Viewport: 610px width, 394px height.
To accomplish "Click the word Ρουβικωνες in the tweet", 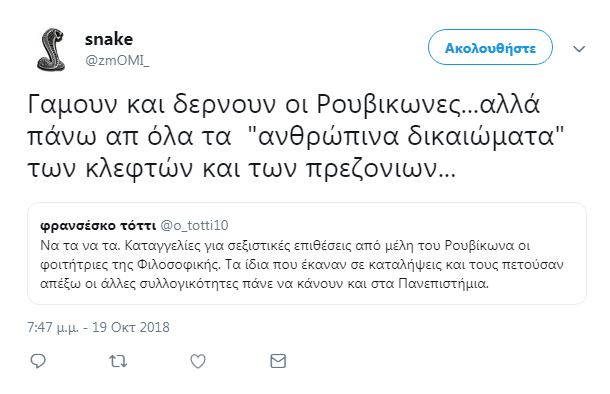I will pos(388,105).
